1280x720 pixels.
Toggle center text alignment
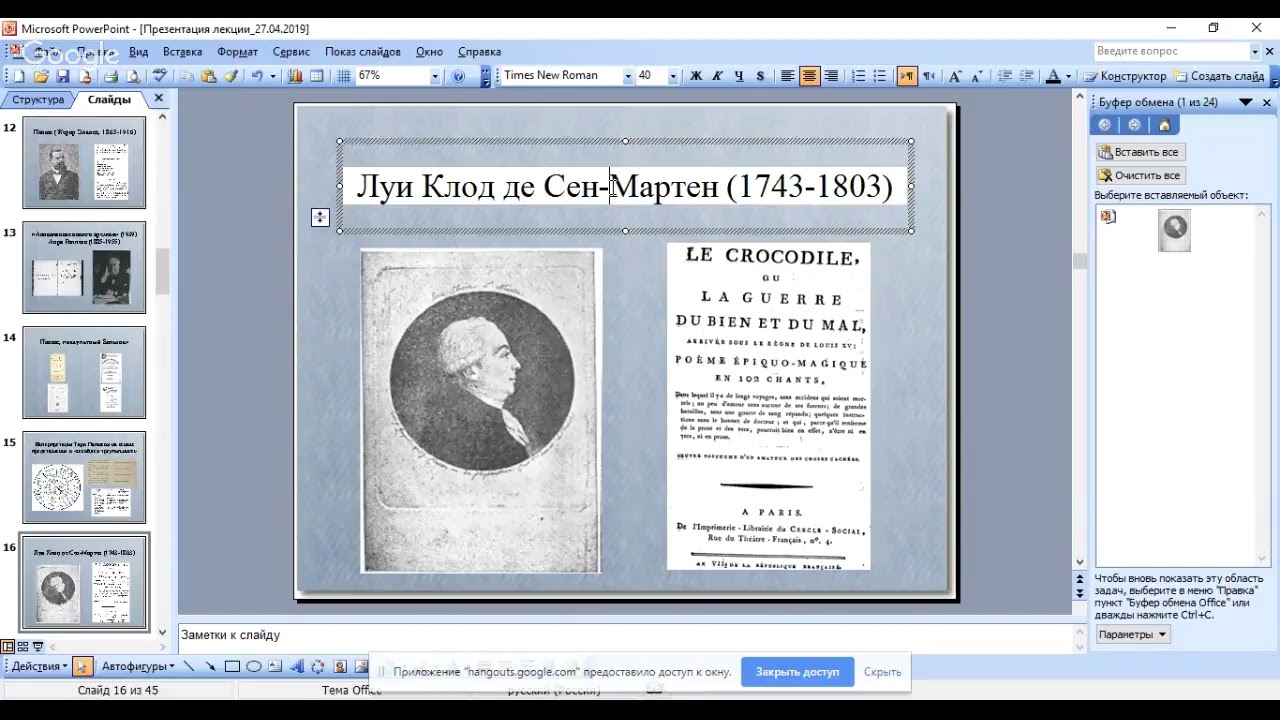tap(809, 76)
